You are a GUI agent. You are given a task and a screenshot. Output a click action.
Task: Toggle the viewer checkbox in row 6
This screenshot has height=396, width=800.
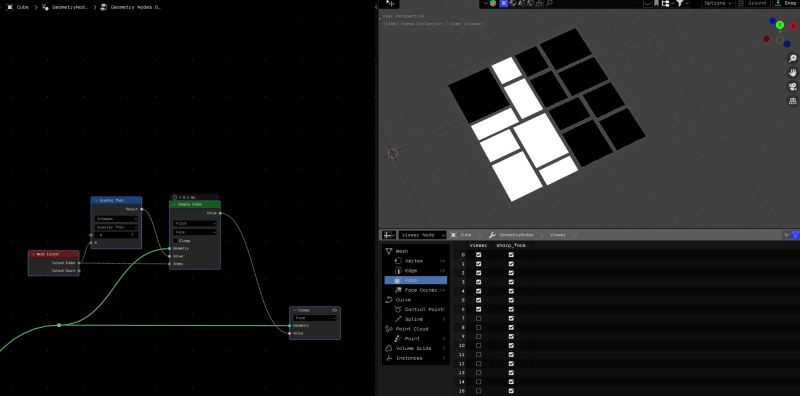[x=478, y=309]
